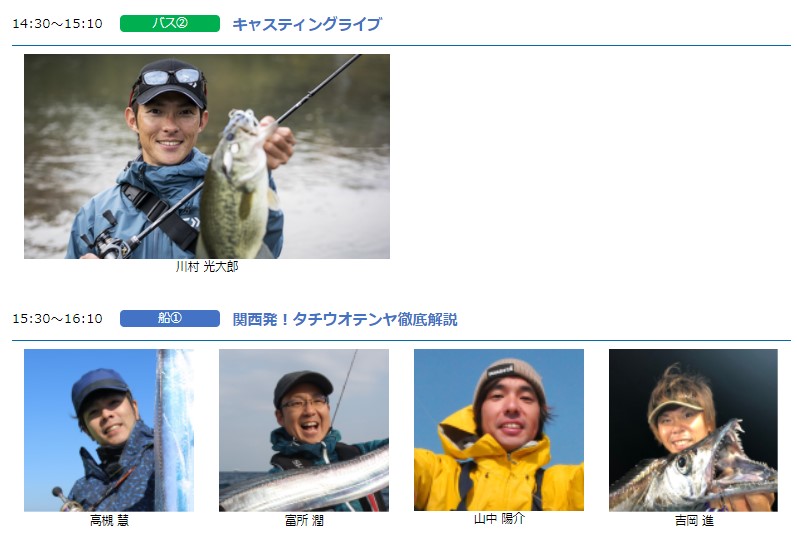Select the 吉岡 進 photo thumbnail

click(x=693, y=430)
